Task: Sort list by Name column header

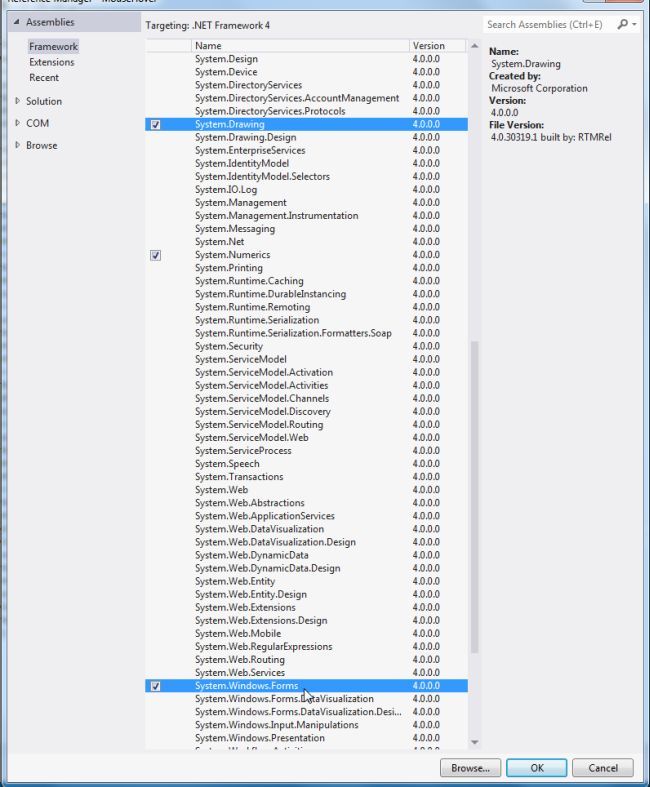Action: pyautogui.click(x=300, y=46)
